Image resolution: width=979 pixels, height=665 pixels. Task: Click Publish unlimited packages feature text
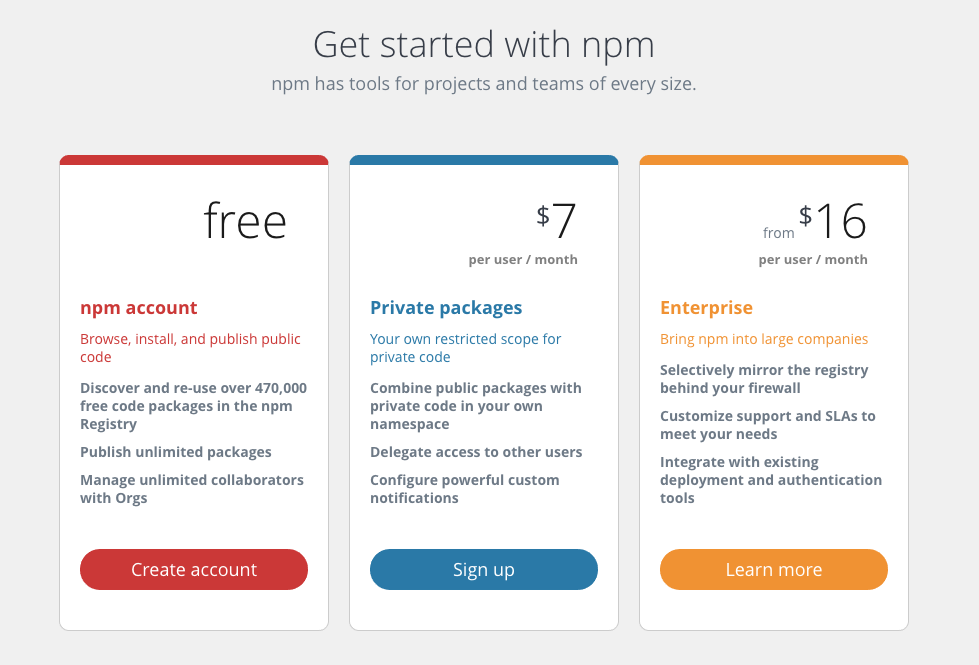tap(175, 452)
